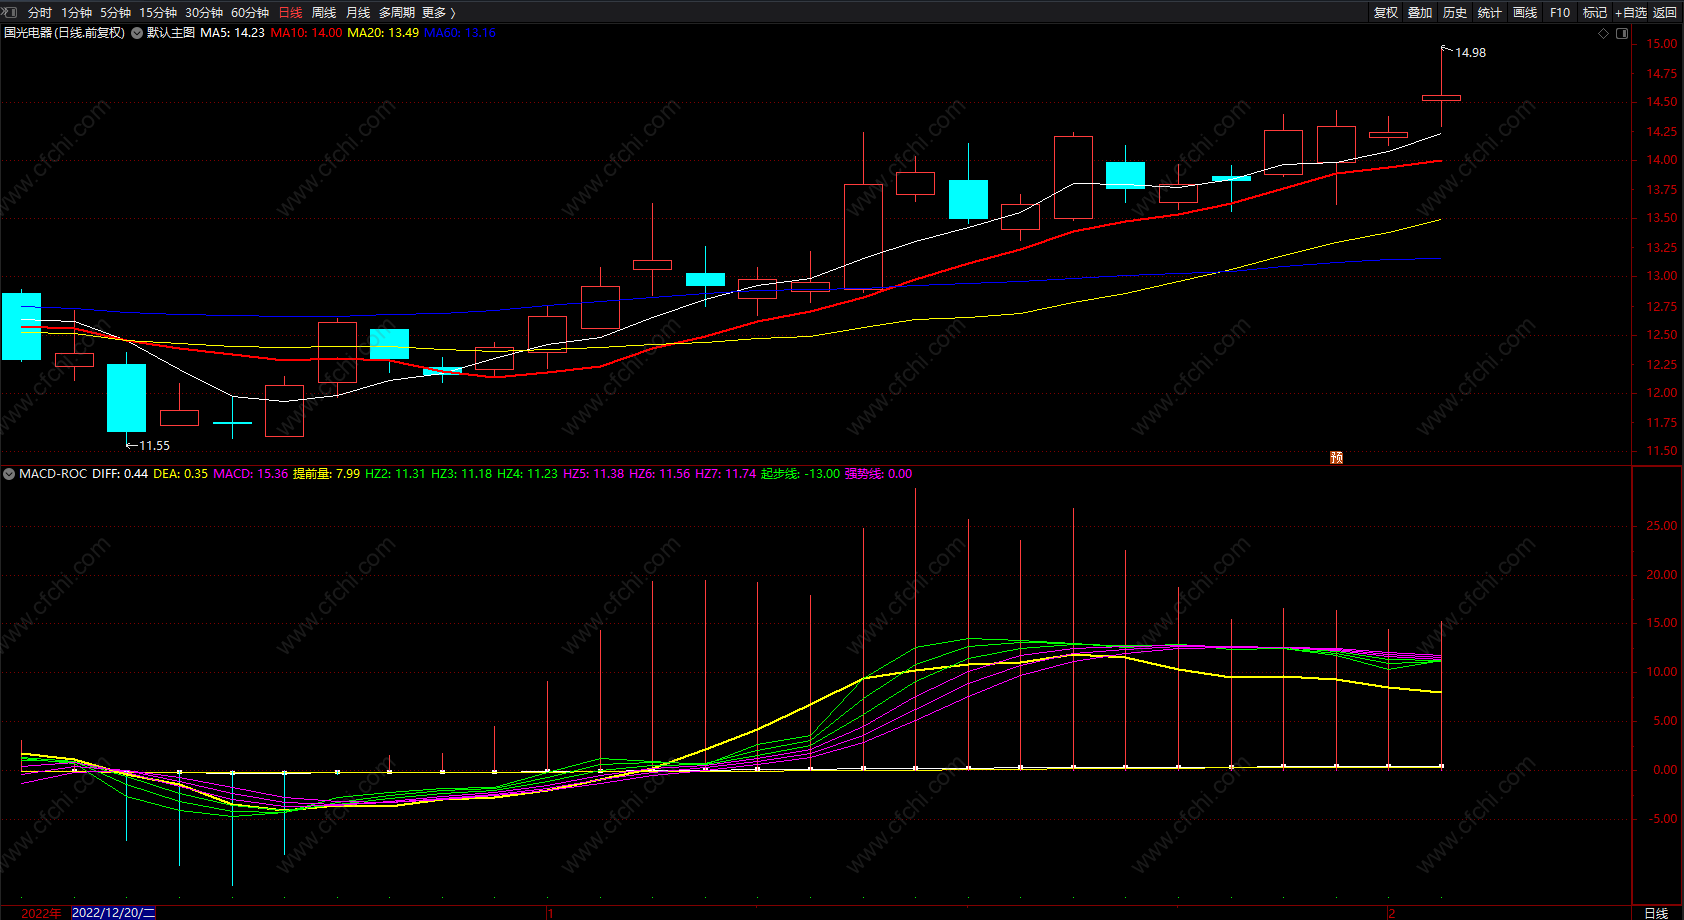Click the 标记 mark button
Screen dimensions: 1684x920
1595,13
